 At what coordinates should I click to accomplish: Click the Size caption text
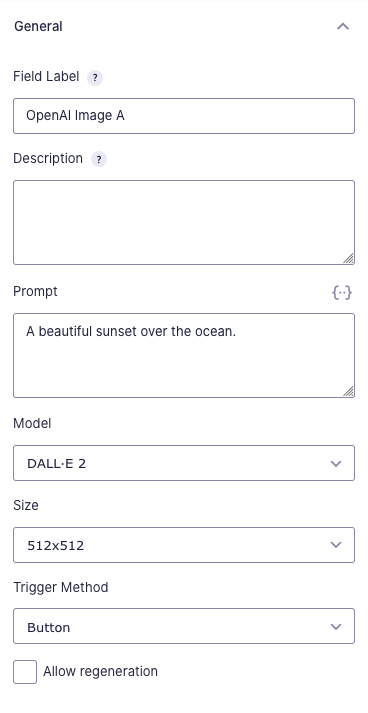[26, 505]
